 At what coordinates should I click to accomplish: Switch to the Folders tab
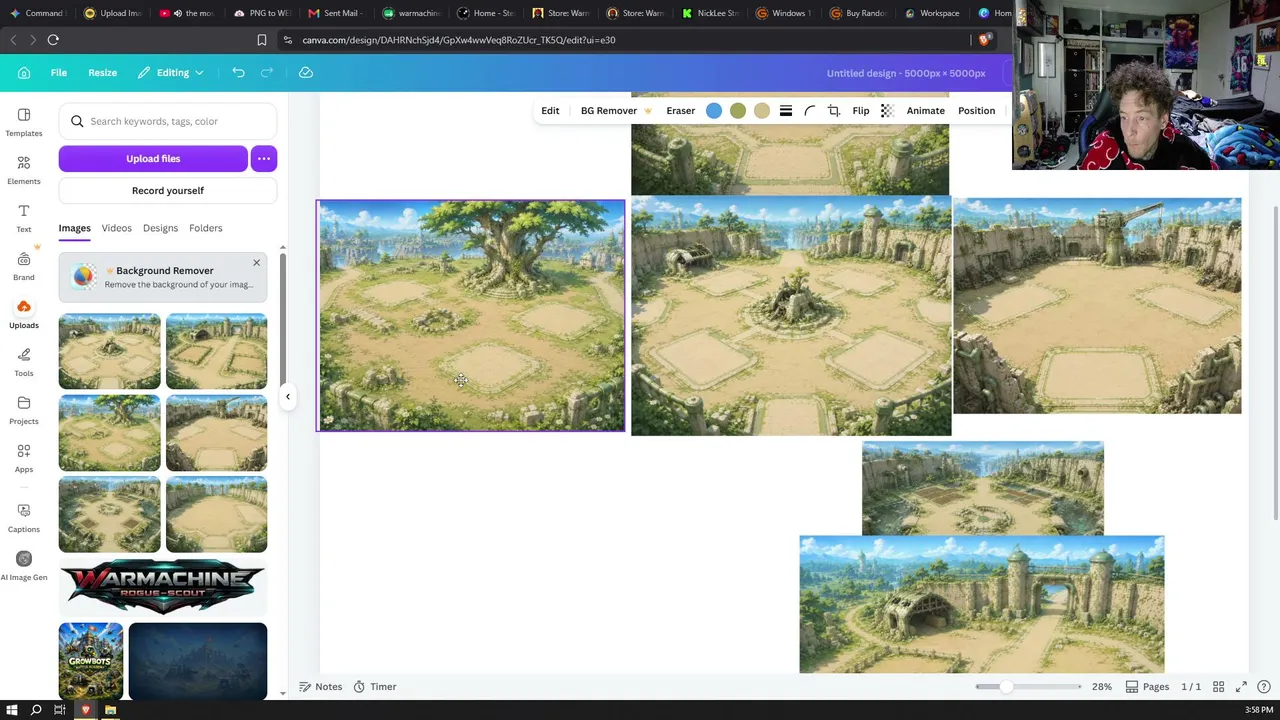(x=205, y=228)
